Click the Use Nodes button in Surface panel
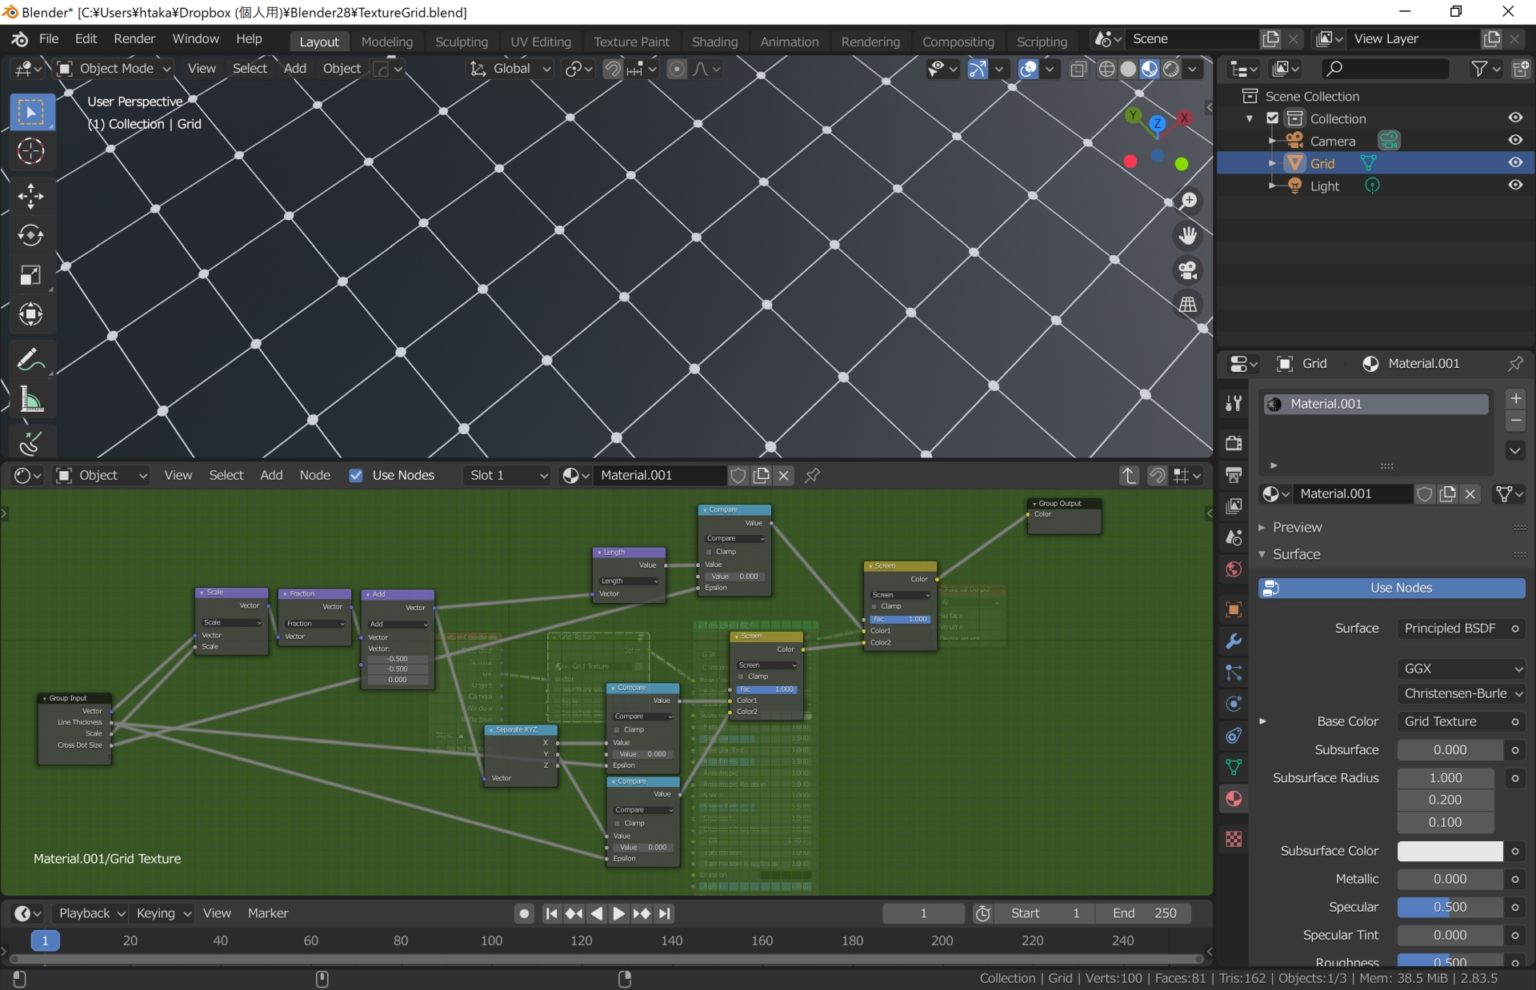 click(x=1392, y=588)
